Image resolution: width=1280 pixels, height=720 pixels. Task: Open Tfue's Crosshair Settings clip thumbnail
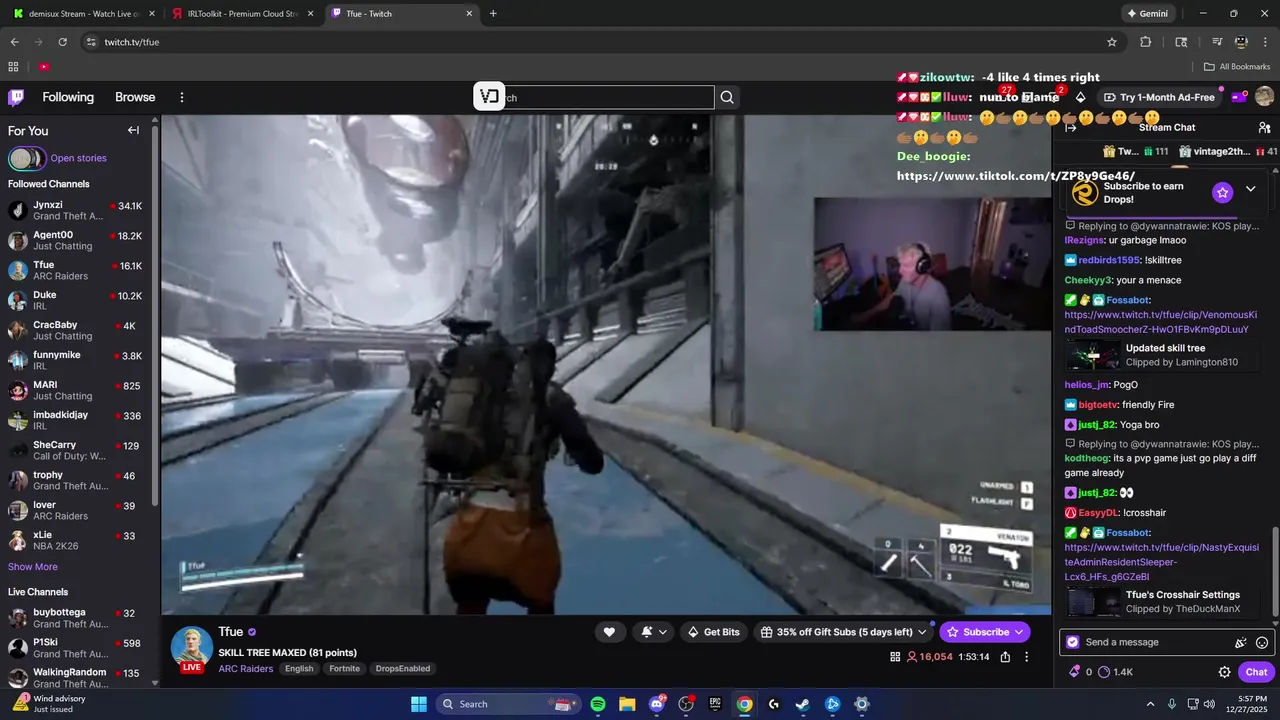(x=1093, y=601)
